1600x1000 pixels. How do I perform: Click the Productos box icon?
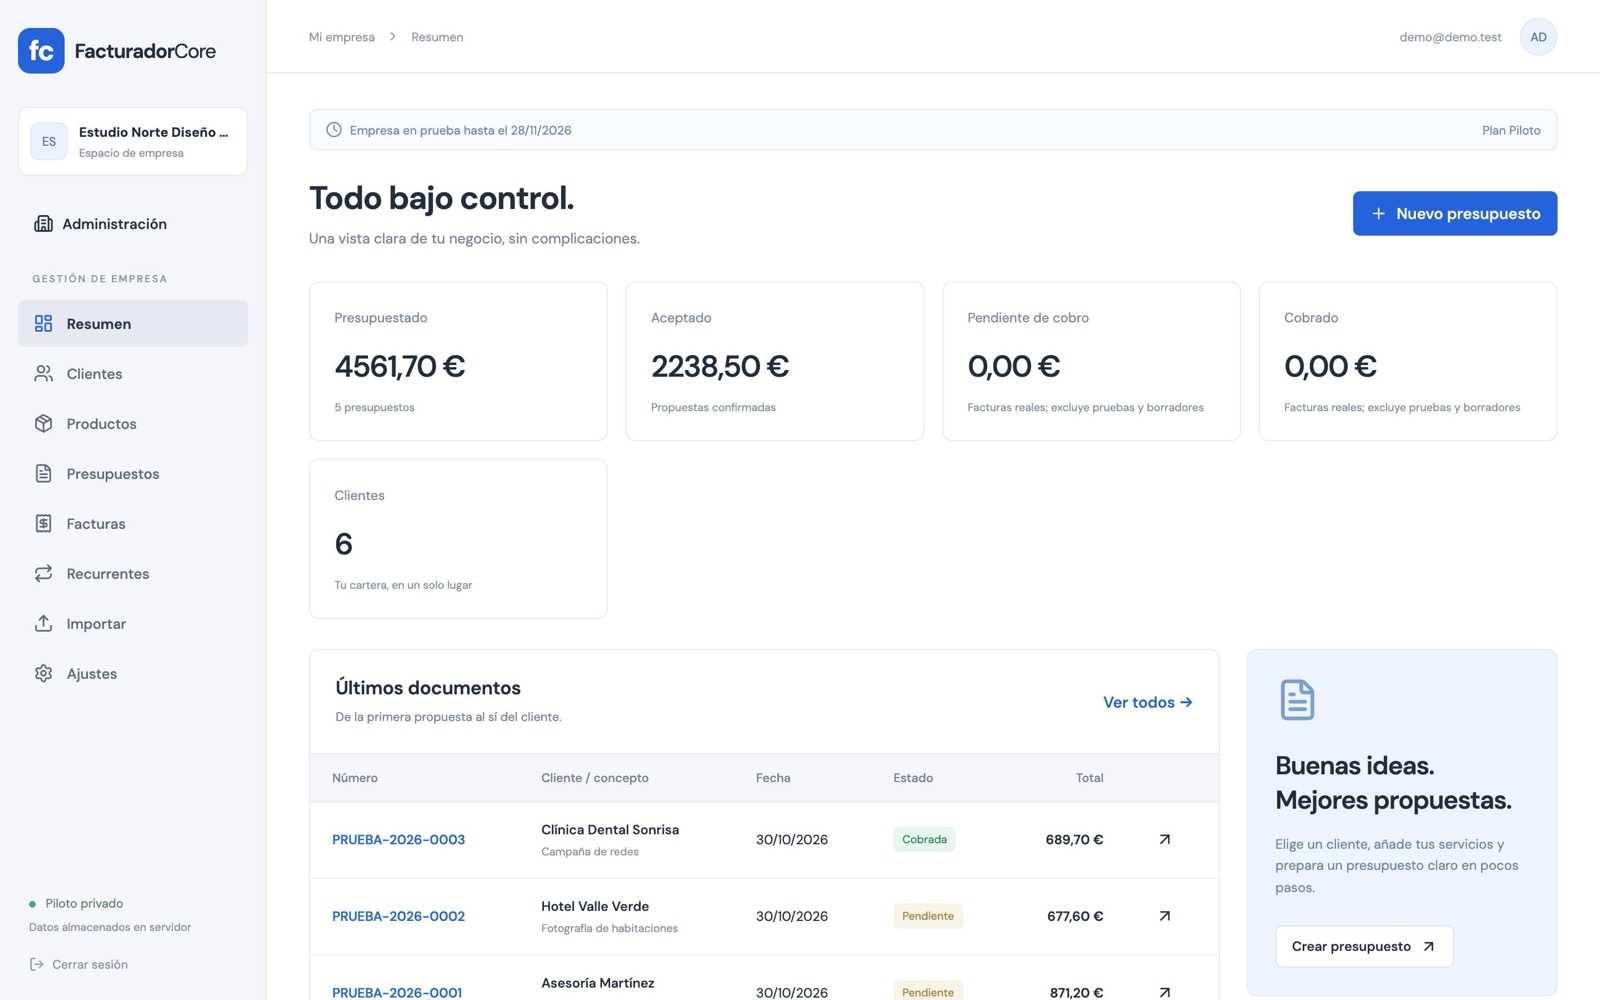43,424
